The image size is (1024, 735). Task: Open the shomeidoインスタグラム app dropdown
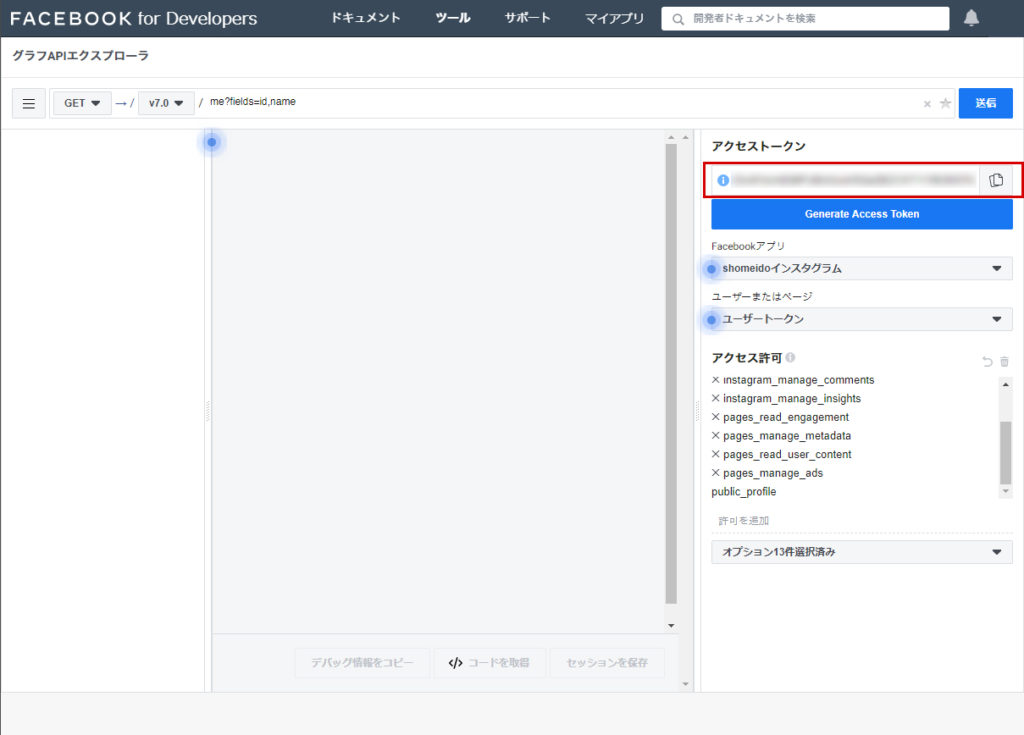pyautogui.click(x=861, y=268)
